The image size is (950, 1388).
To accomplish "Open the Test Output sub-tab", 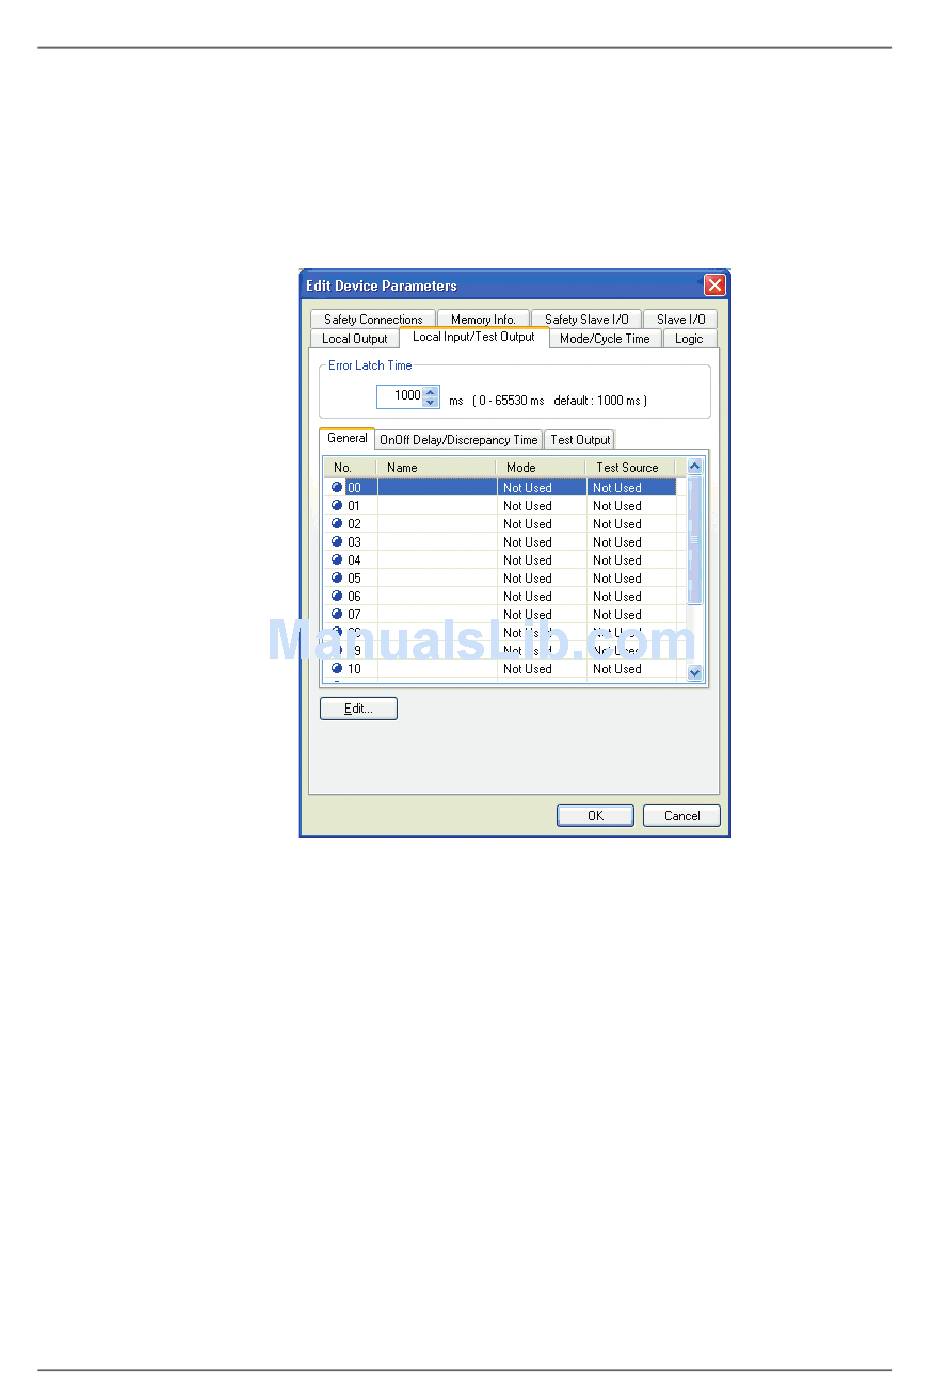I will [x=579, y=440].
